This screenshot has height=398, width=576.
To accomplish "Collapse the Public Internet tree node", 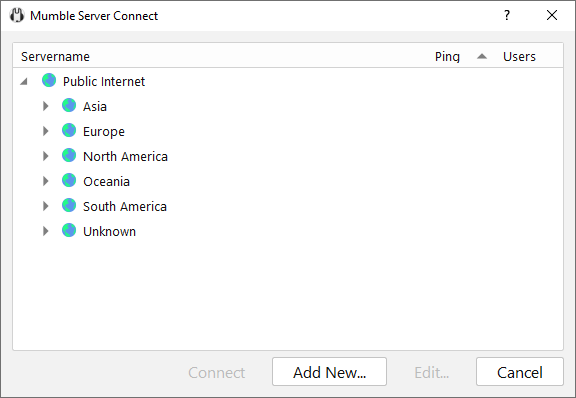I will 24,81.
